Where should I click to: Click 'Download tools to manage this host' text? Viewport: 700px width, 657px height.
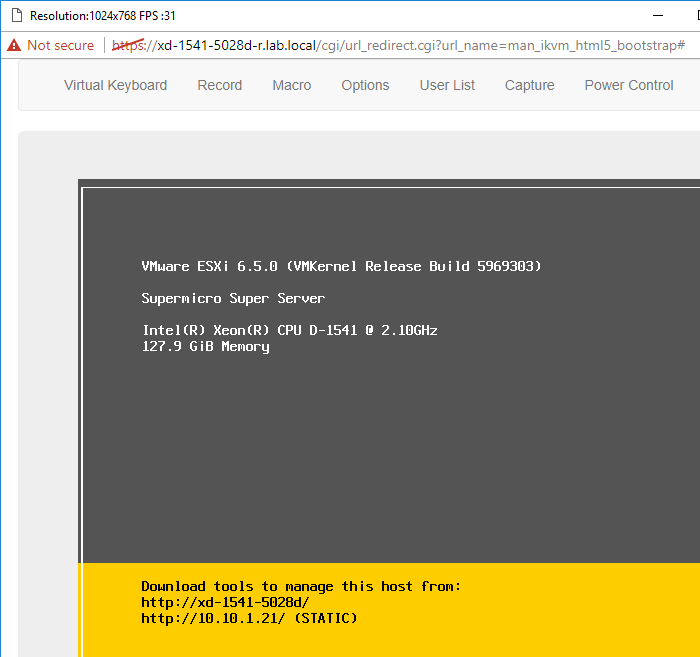coord(301,586)
